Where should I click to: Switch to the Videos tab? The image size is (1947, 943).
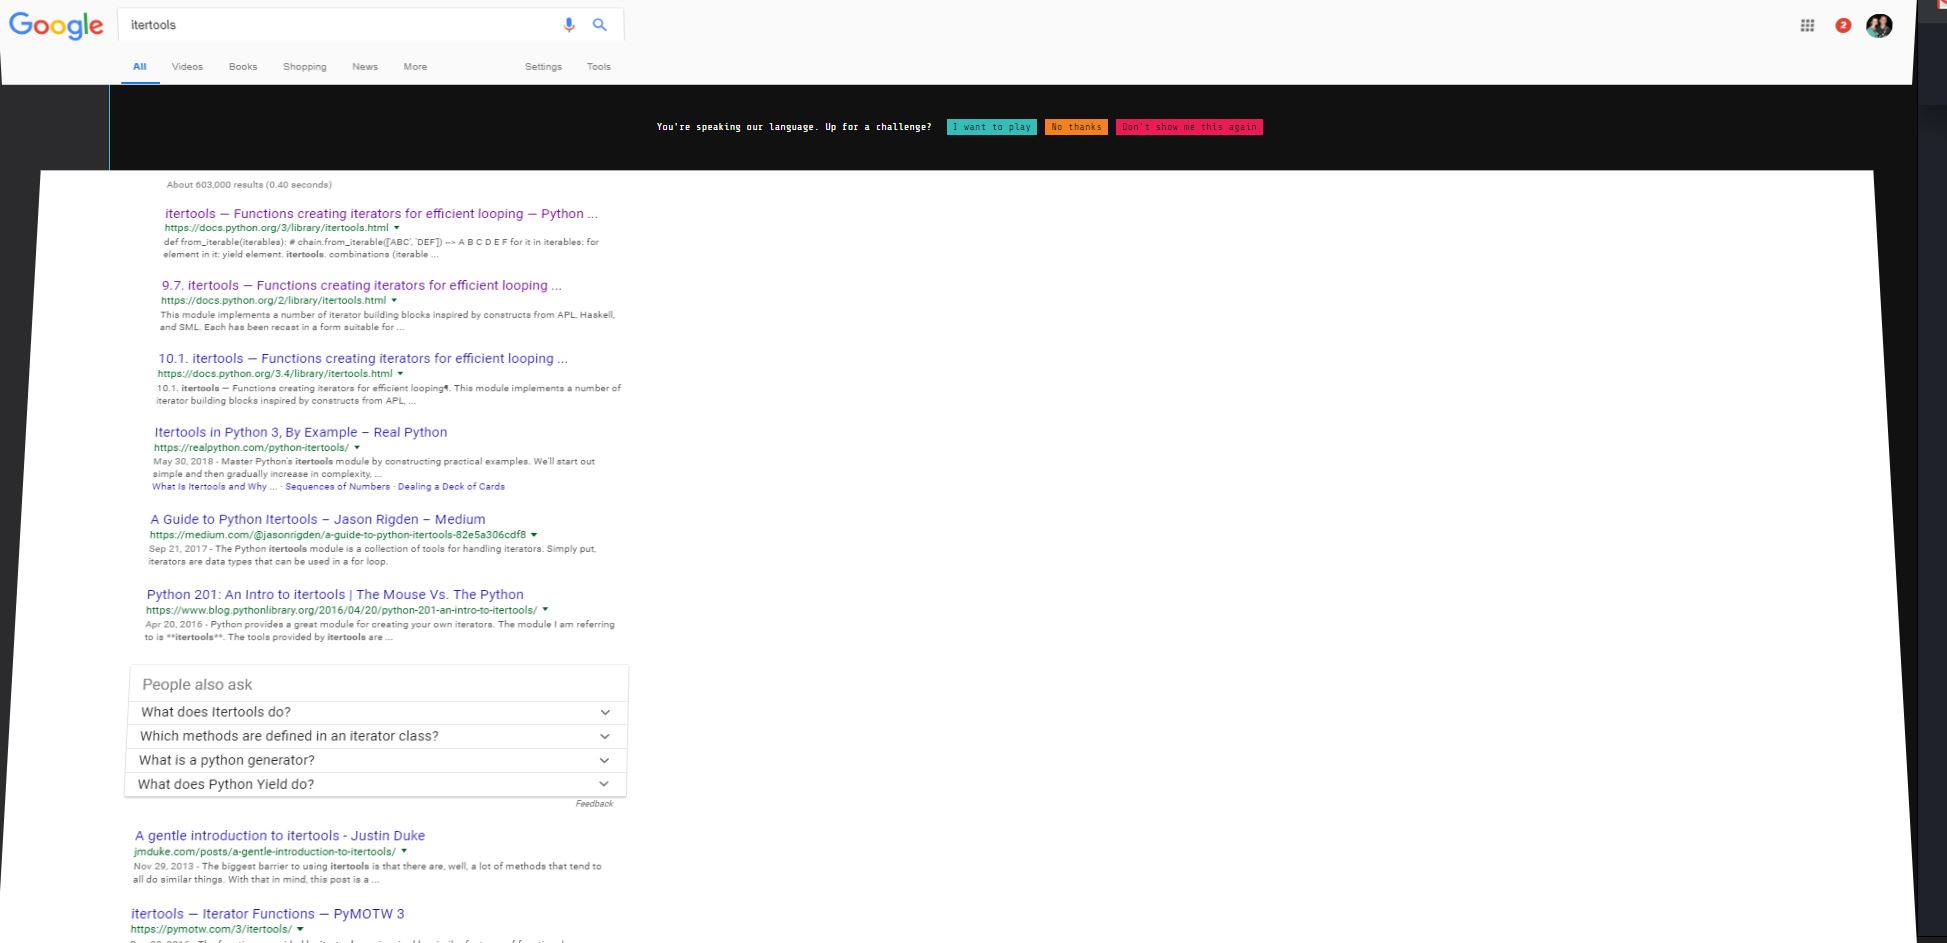tap(187, 67)
